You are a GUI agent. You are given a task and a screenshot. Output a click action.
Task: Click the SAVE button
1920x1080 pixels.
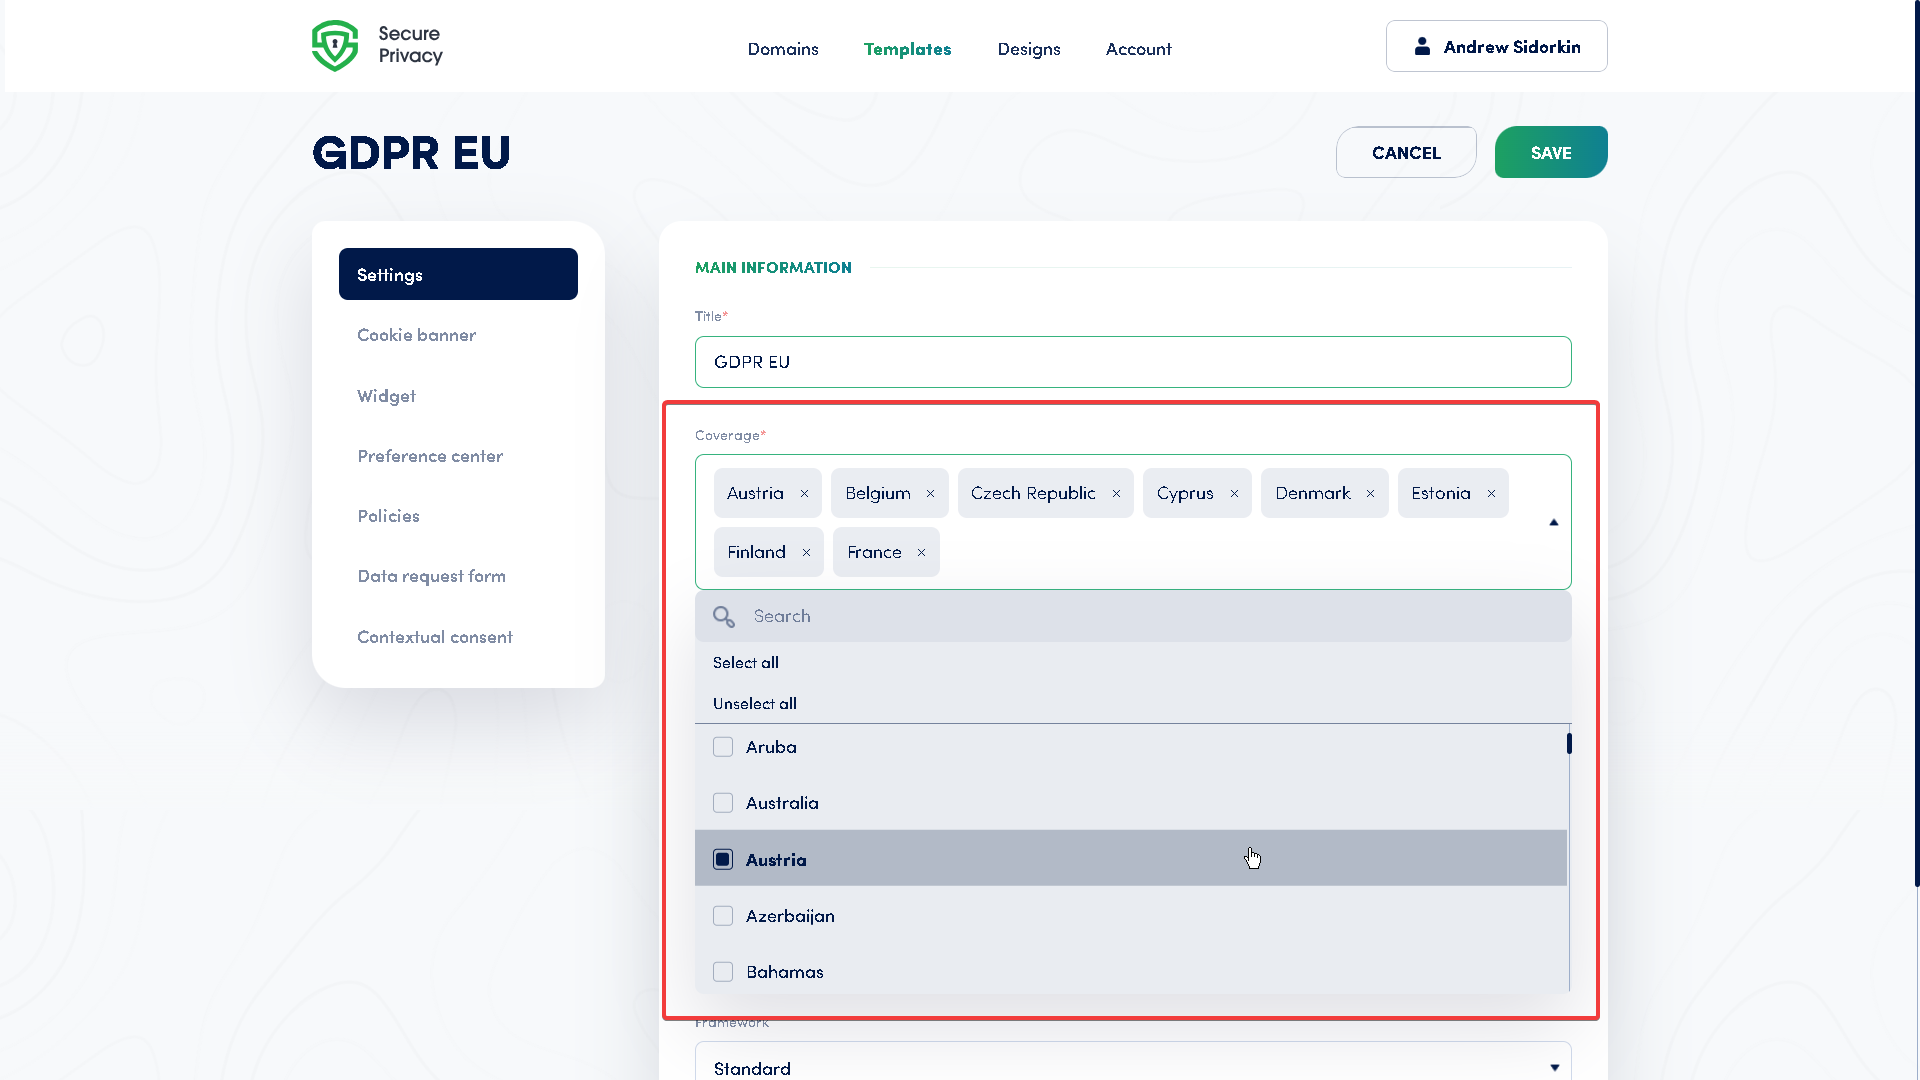click(1550, 152)
